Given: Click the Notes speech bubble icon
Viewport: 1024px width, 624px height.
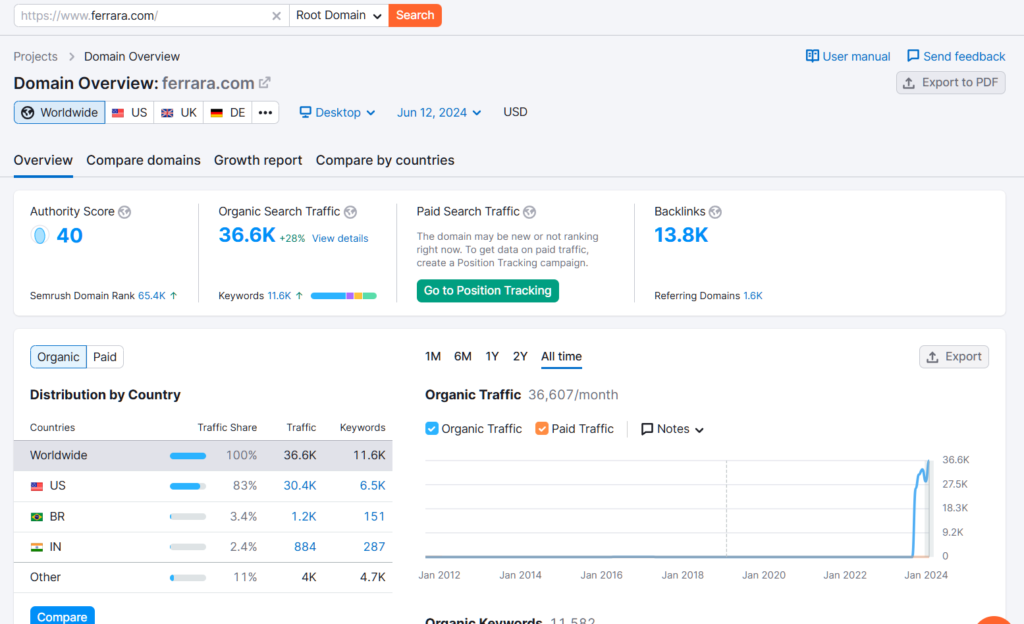Looking at the screenshot, I should click(x=647, y=429).
